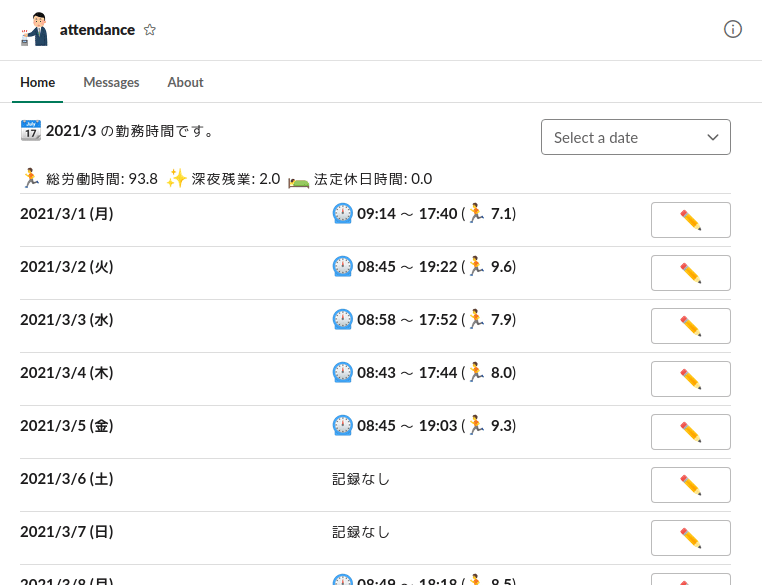
Task: Click the attendance app title
Action: click(97, 30)
